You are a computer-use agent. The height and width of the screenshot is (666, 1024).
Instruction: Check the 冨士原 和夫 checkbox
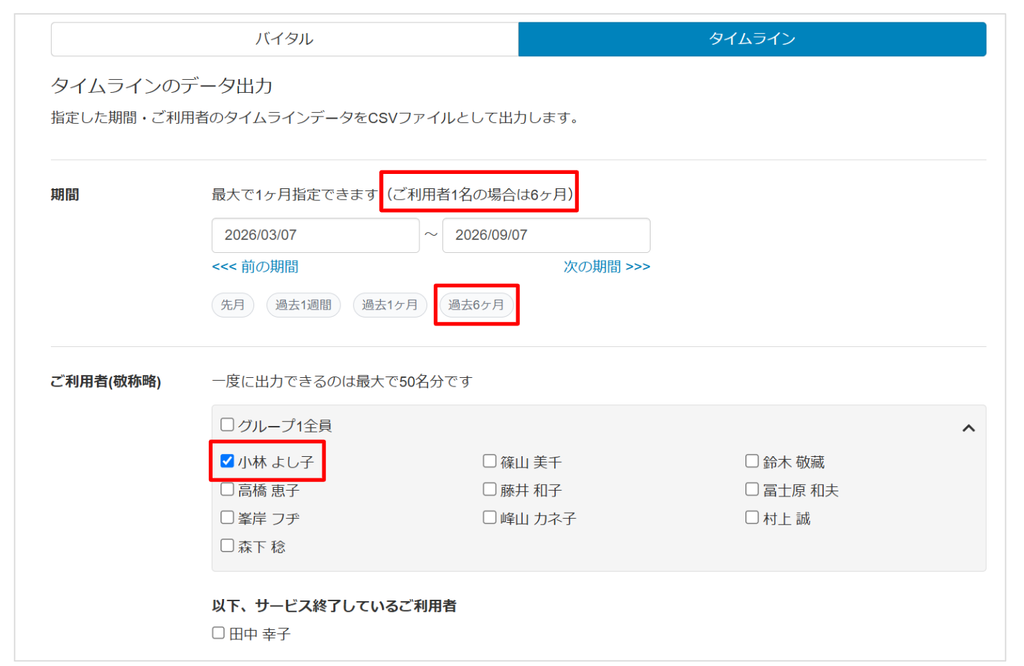[x=752, y=489]
